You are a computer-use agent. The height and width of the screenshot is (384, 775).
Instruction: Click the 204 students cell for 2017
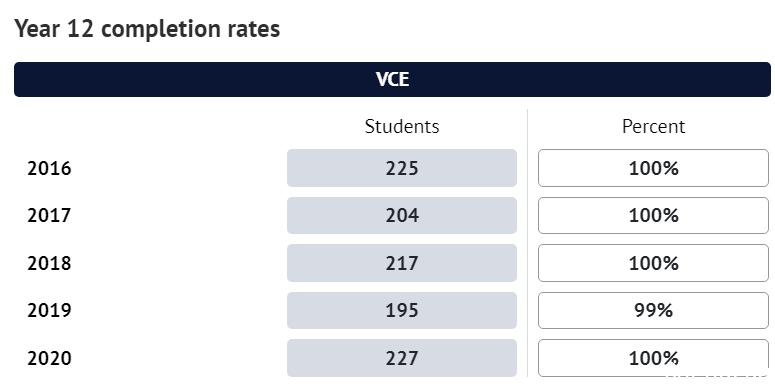402,215
